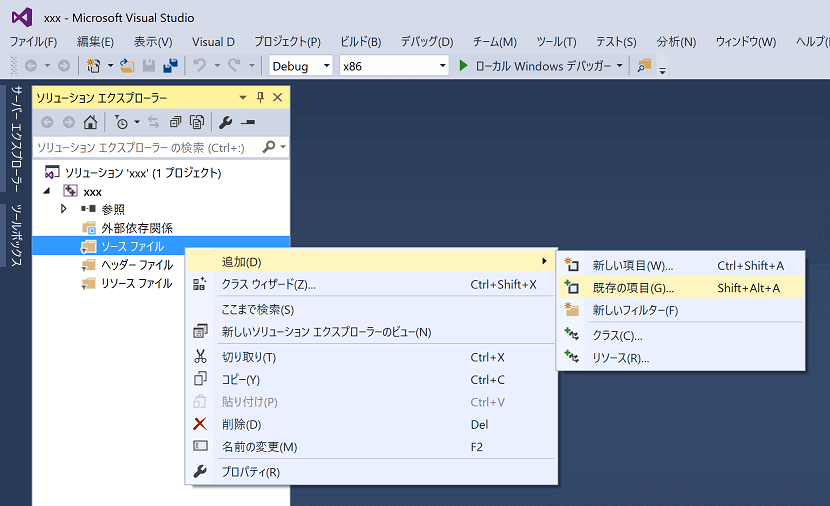The image size is (830, 506).
Task: Choose 新しいフィルター(F) from the submenu
Action: tap(681, 310)
